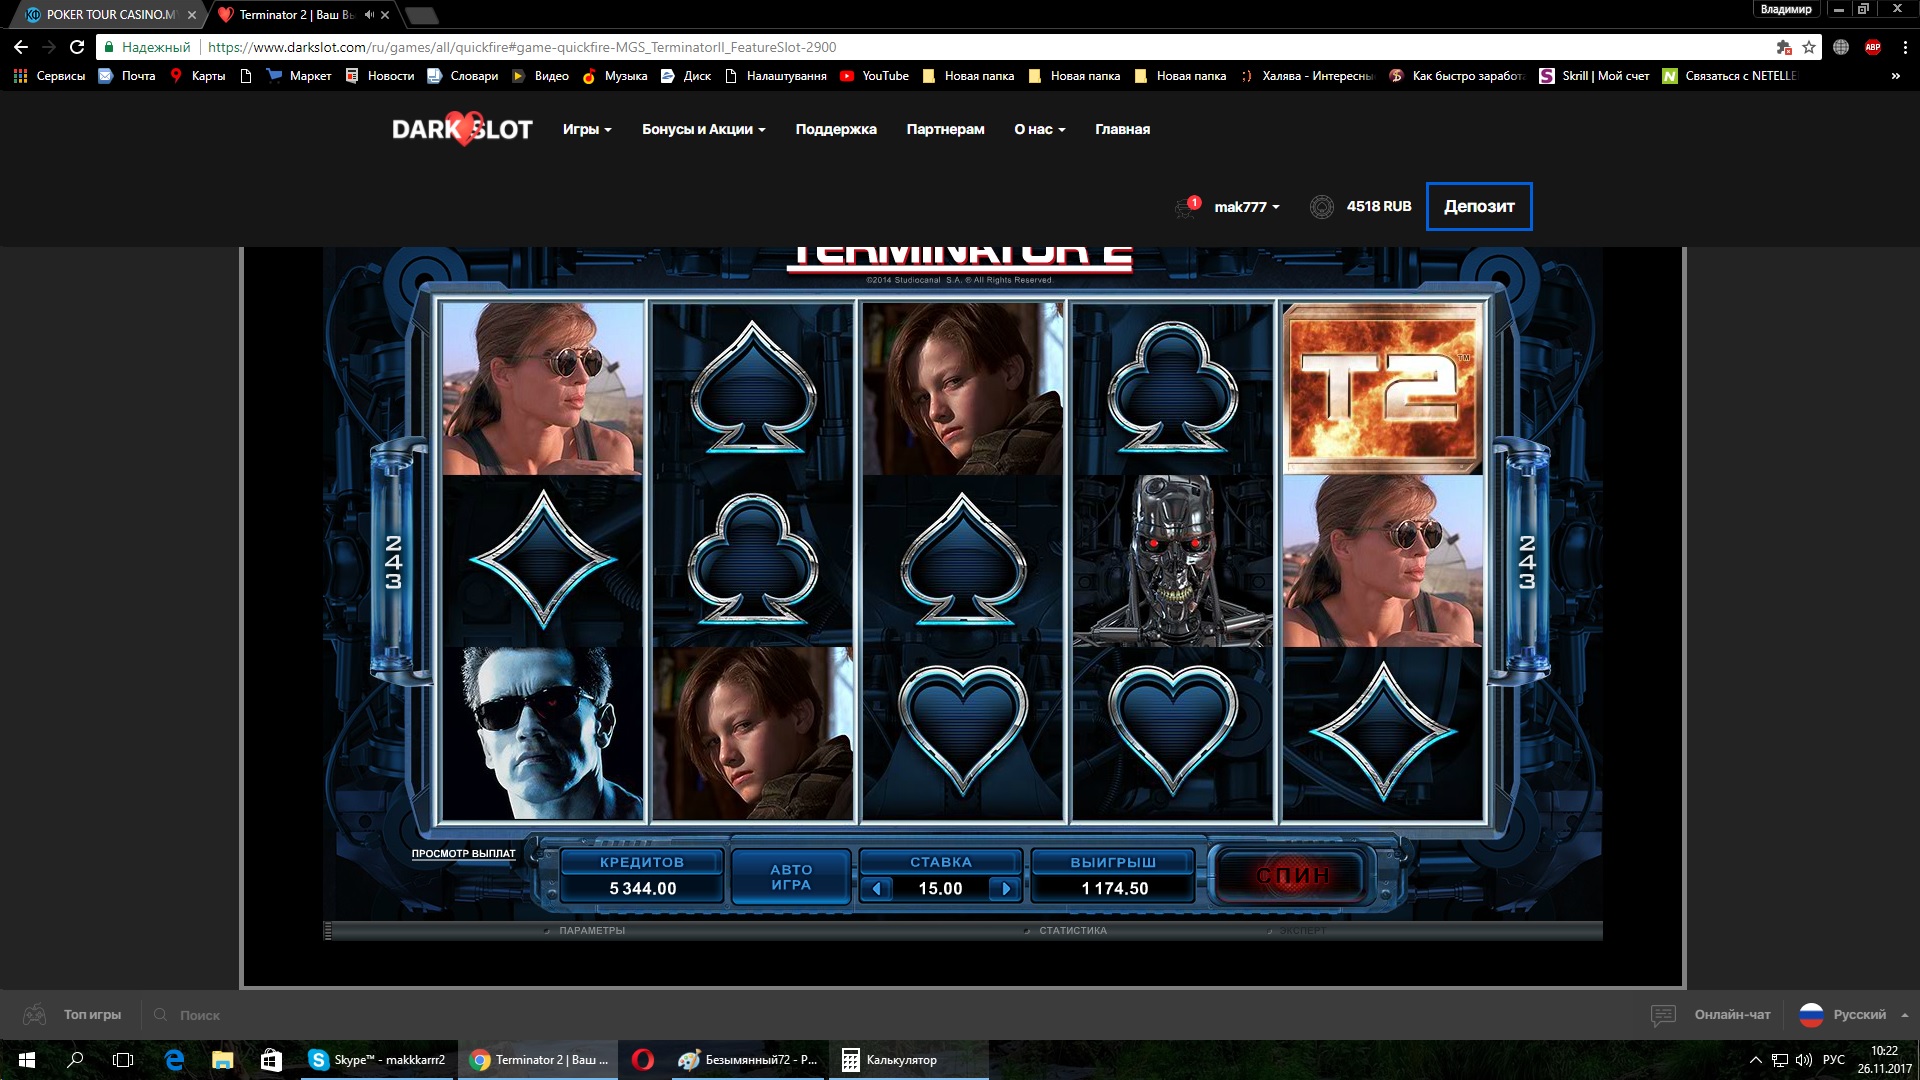Image resolution: width=1920 pixels, height=1080 pixels.
Task: Click the chip icon beside 4518 RUB
Action: pyautogui.click(x=1322, y=207)
